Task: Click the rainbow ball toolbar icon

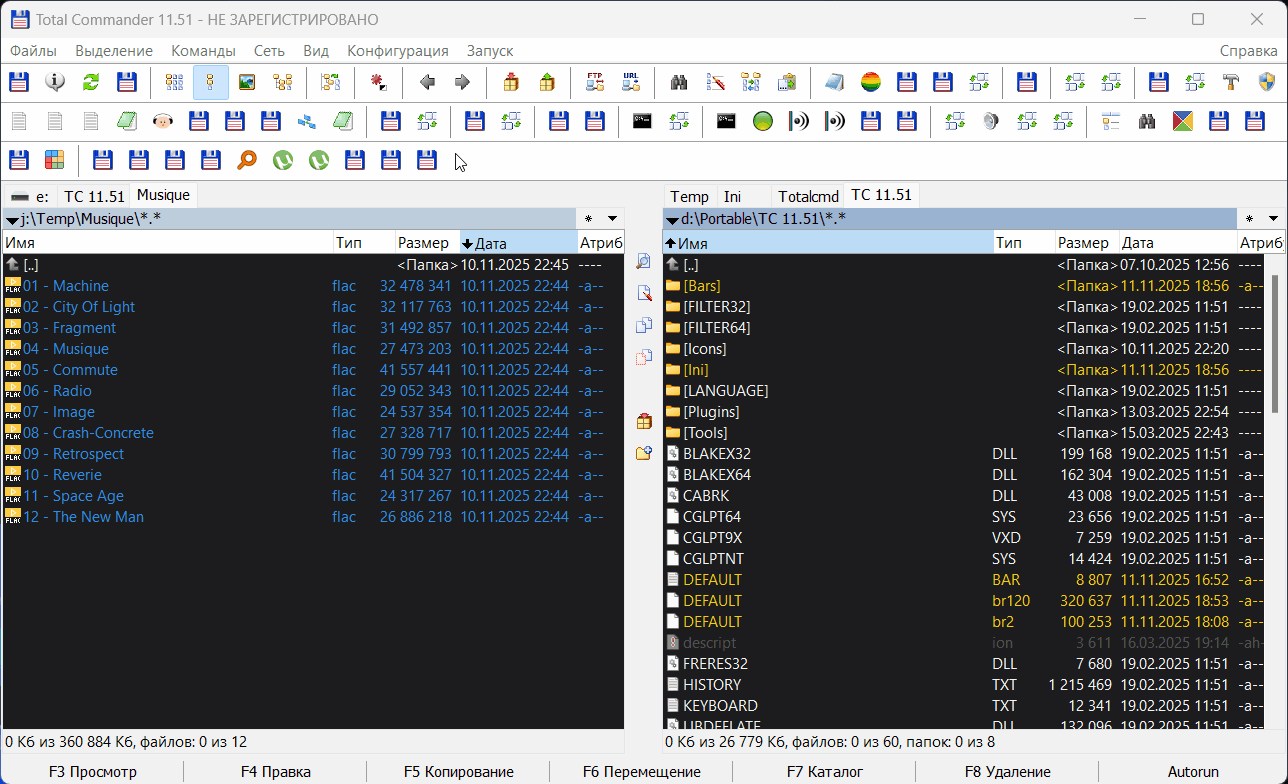Action: click(x=871, y=83)
